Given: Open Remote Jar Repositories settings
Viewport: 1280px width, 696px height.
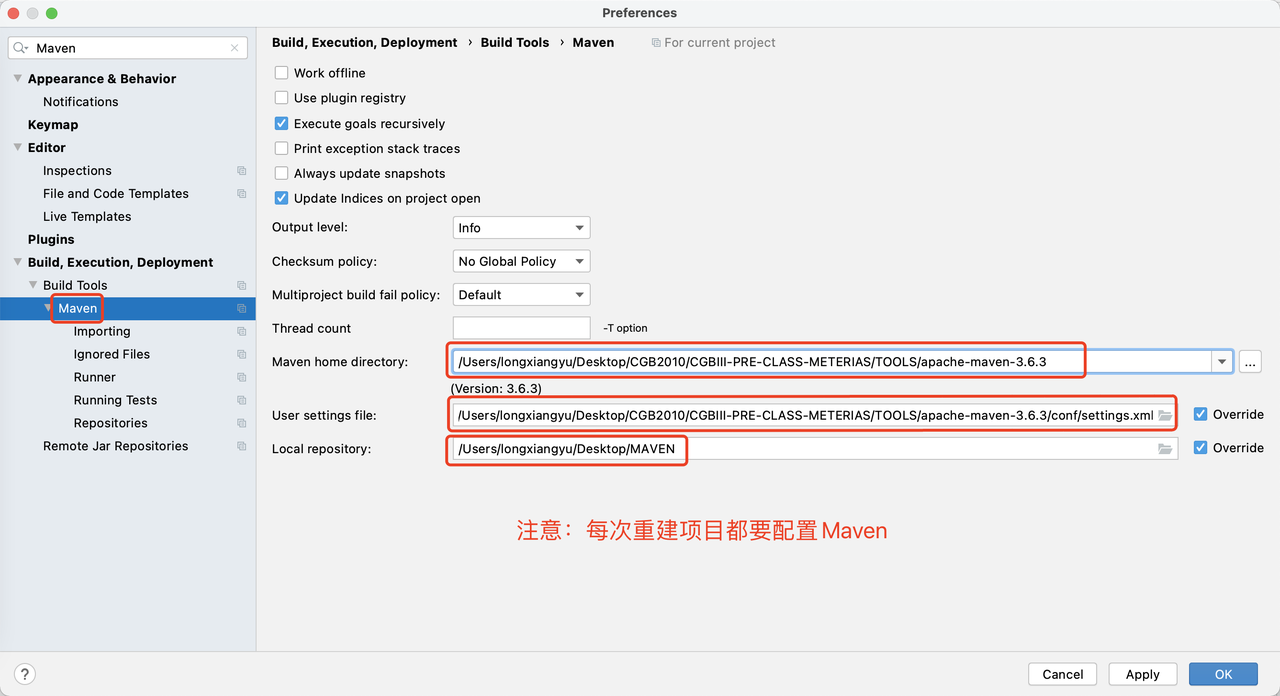Looking at the screenshot, I should 115,447.
